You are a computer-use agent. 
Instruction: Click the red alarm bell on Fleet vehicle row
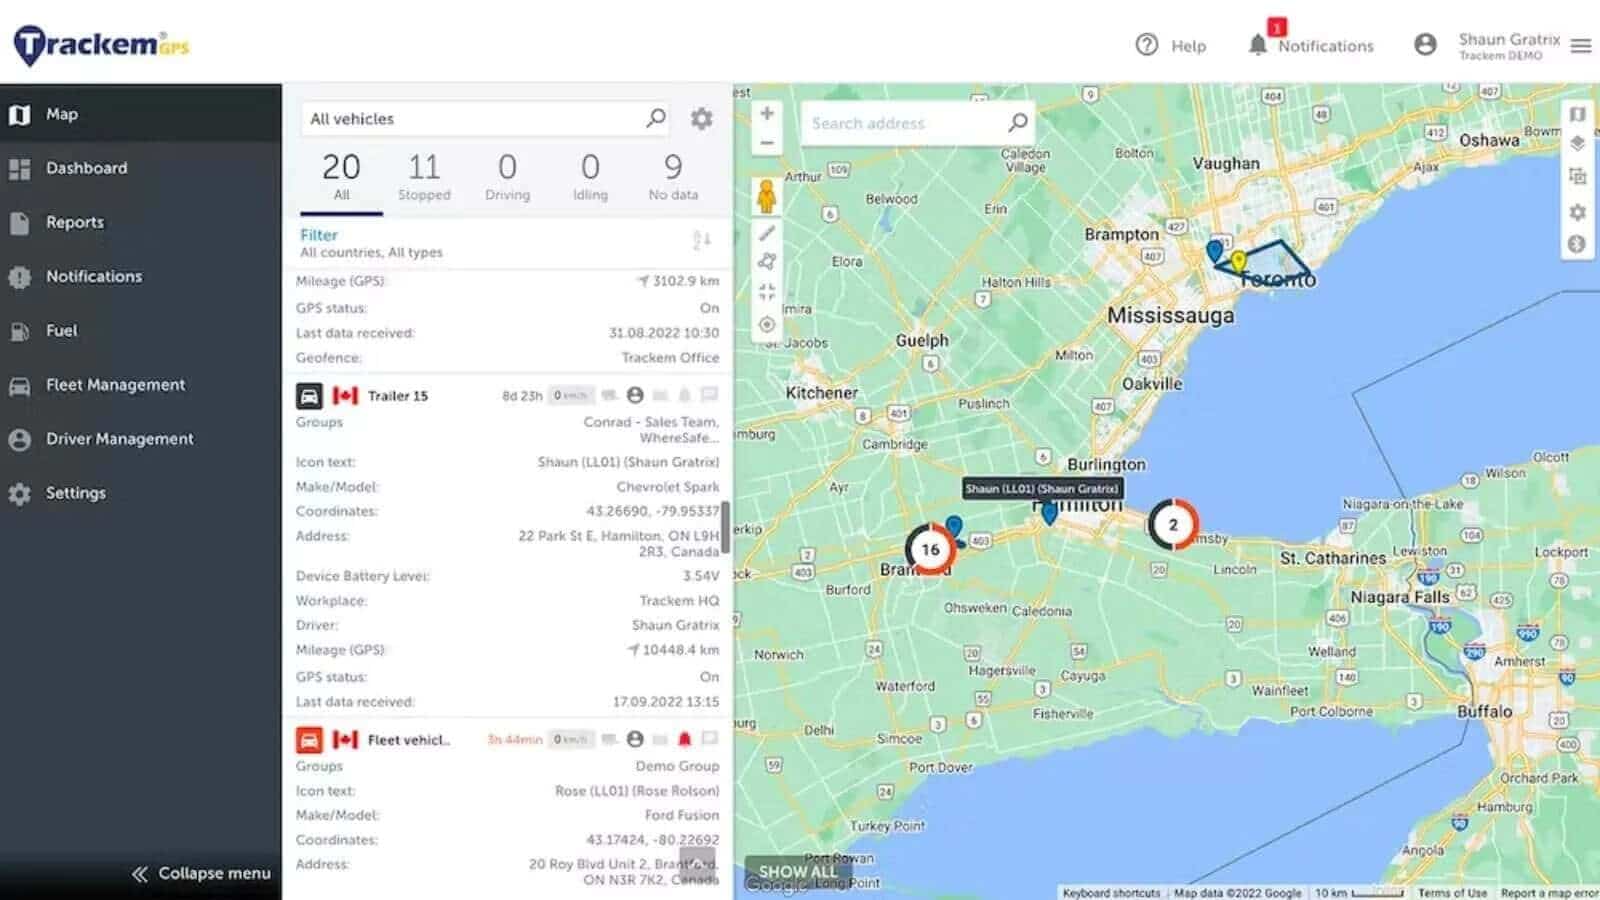pyautogui.click(x=685, y=739)
